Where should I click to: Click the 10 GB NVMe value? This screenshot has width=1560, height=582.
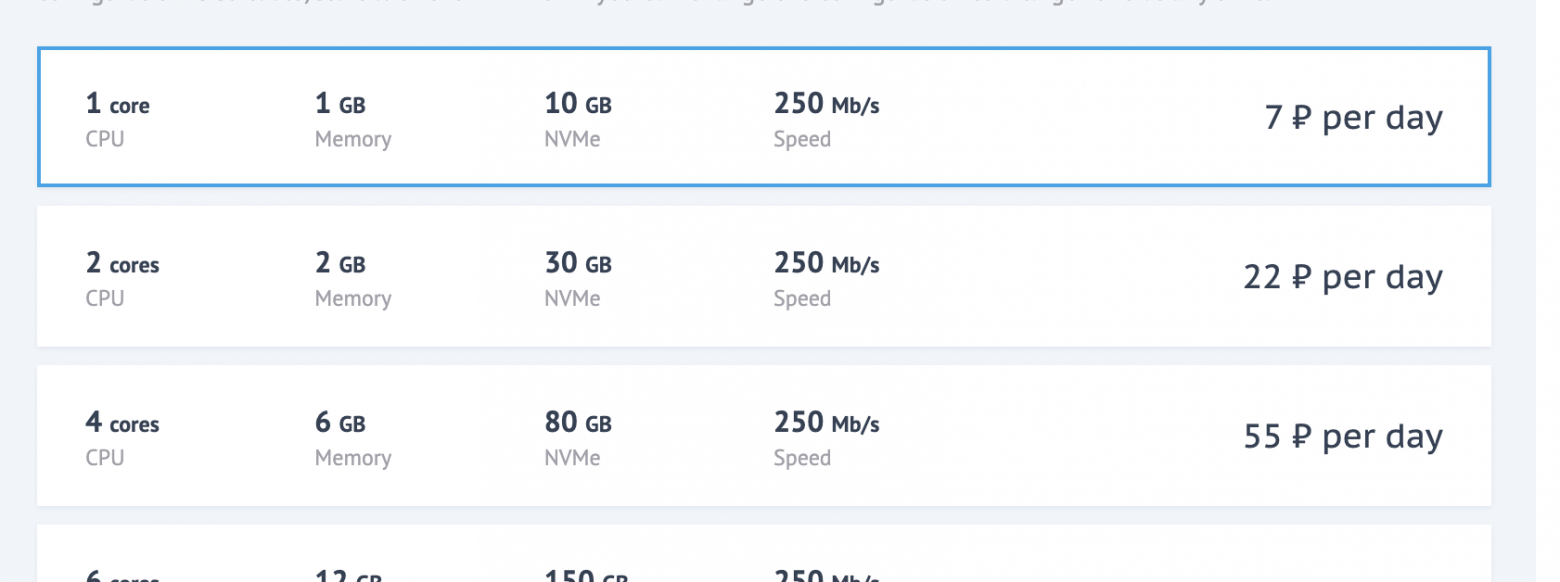tap(577, 104)
